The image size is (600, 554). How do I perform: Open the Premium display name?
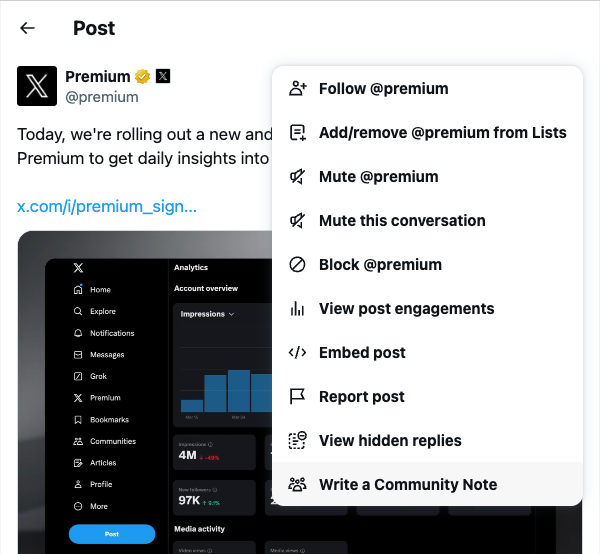pos(98,77)
